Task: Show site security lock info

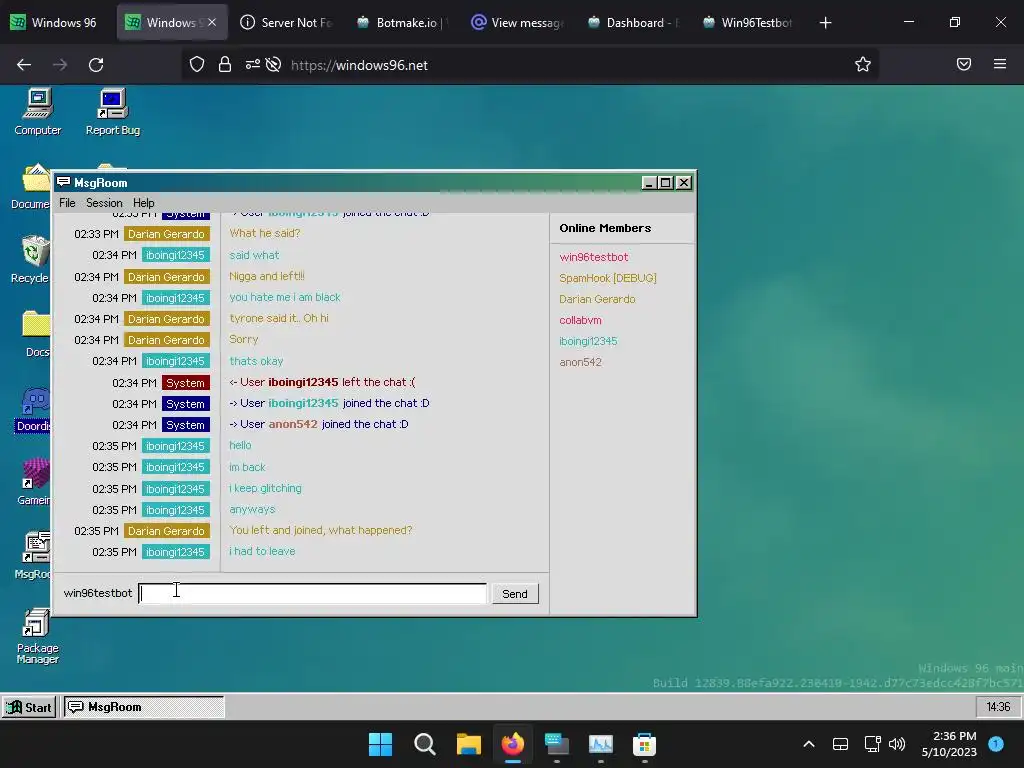Action: tap(225, 65)
